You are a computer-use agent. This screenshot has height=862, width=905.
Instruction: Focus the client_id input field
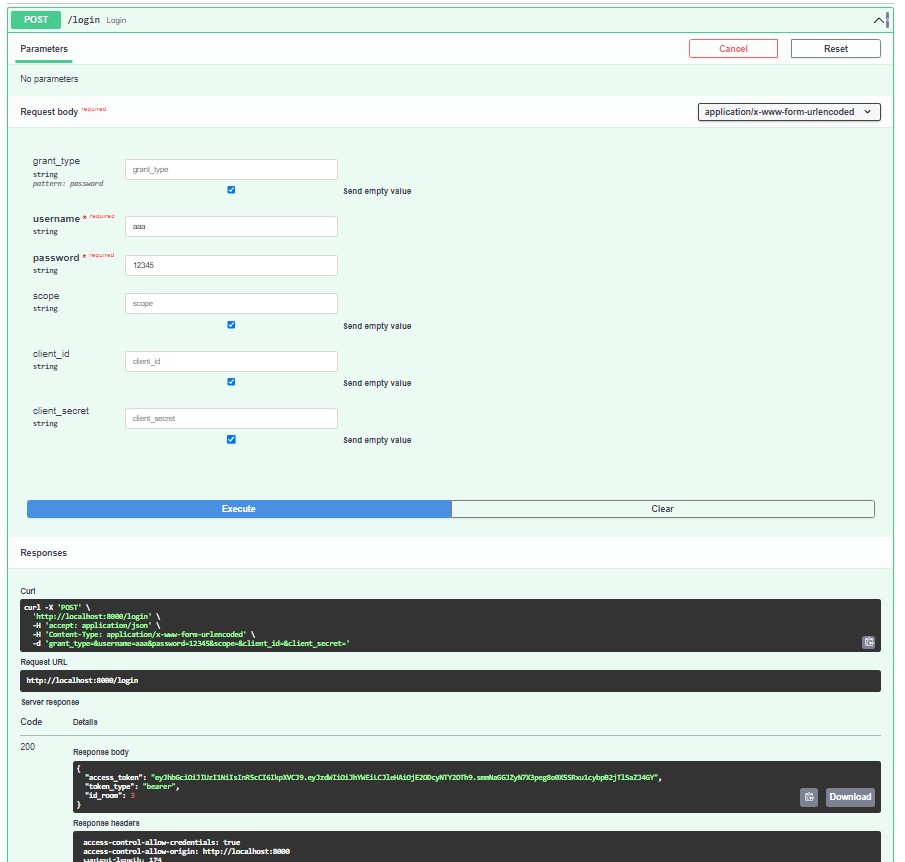231,361
